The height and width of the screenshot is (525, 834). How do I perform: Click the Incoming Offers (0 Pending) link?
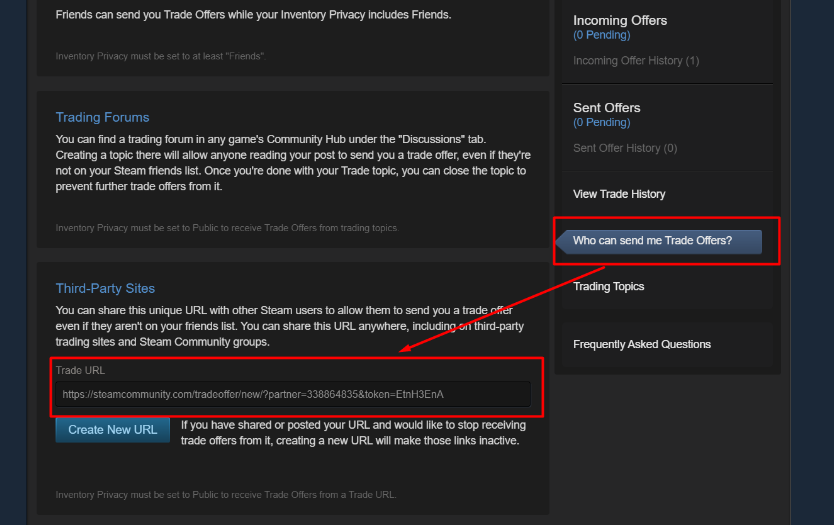602,35
